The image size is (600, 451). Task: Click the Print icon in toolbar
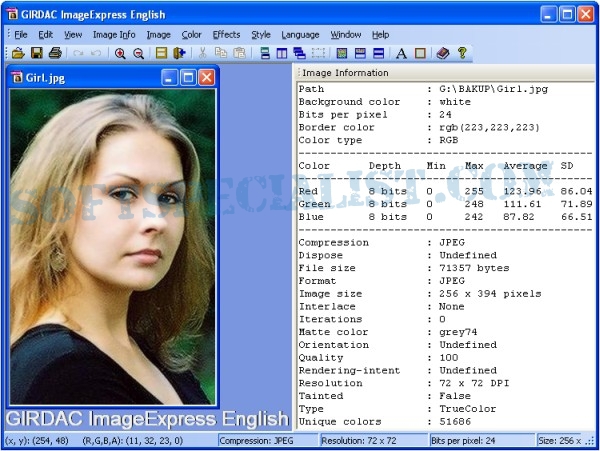(x=55, y=53)
